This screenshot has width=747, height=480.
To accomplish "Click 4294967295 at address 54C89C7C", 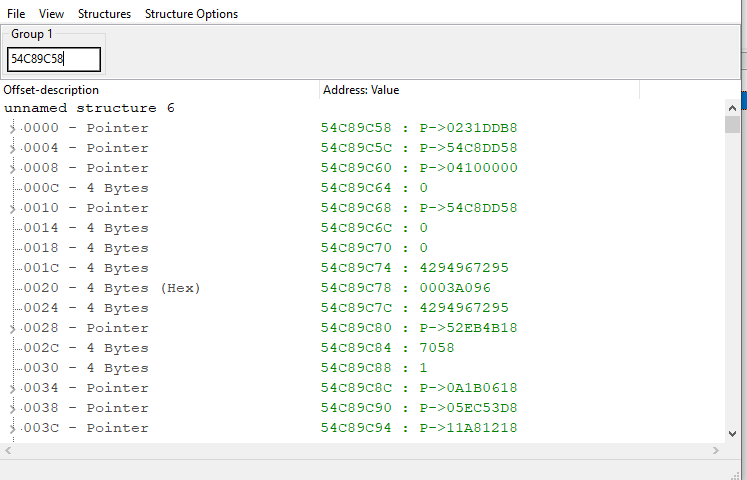I will coord(464,308).
